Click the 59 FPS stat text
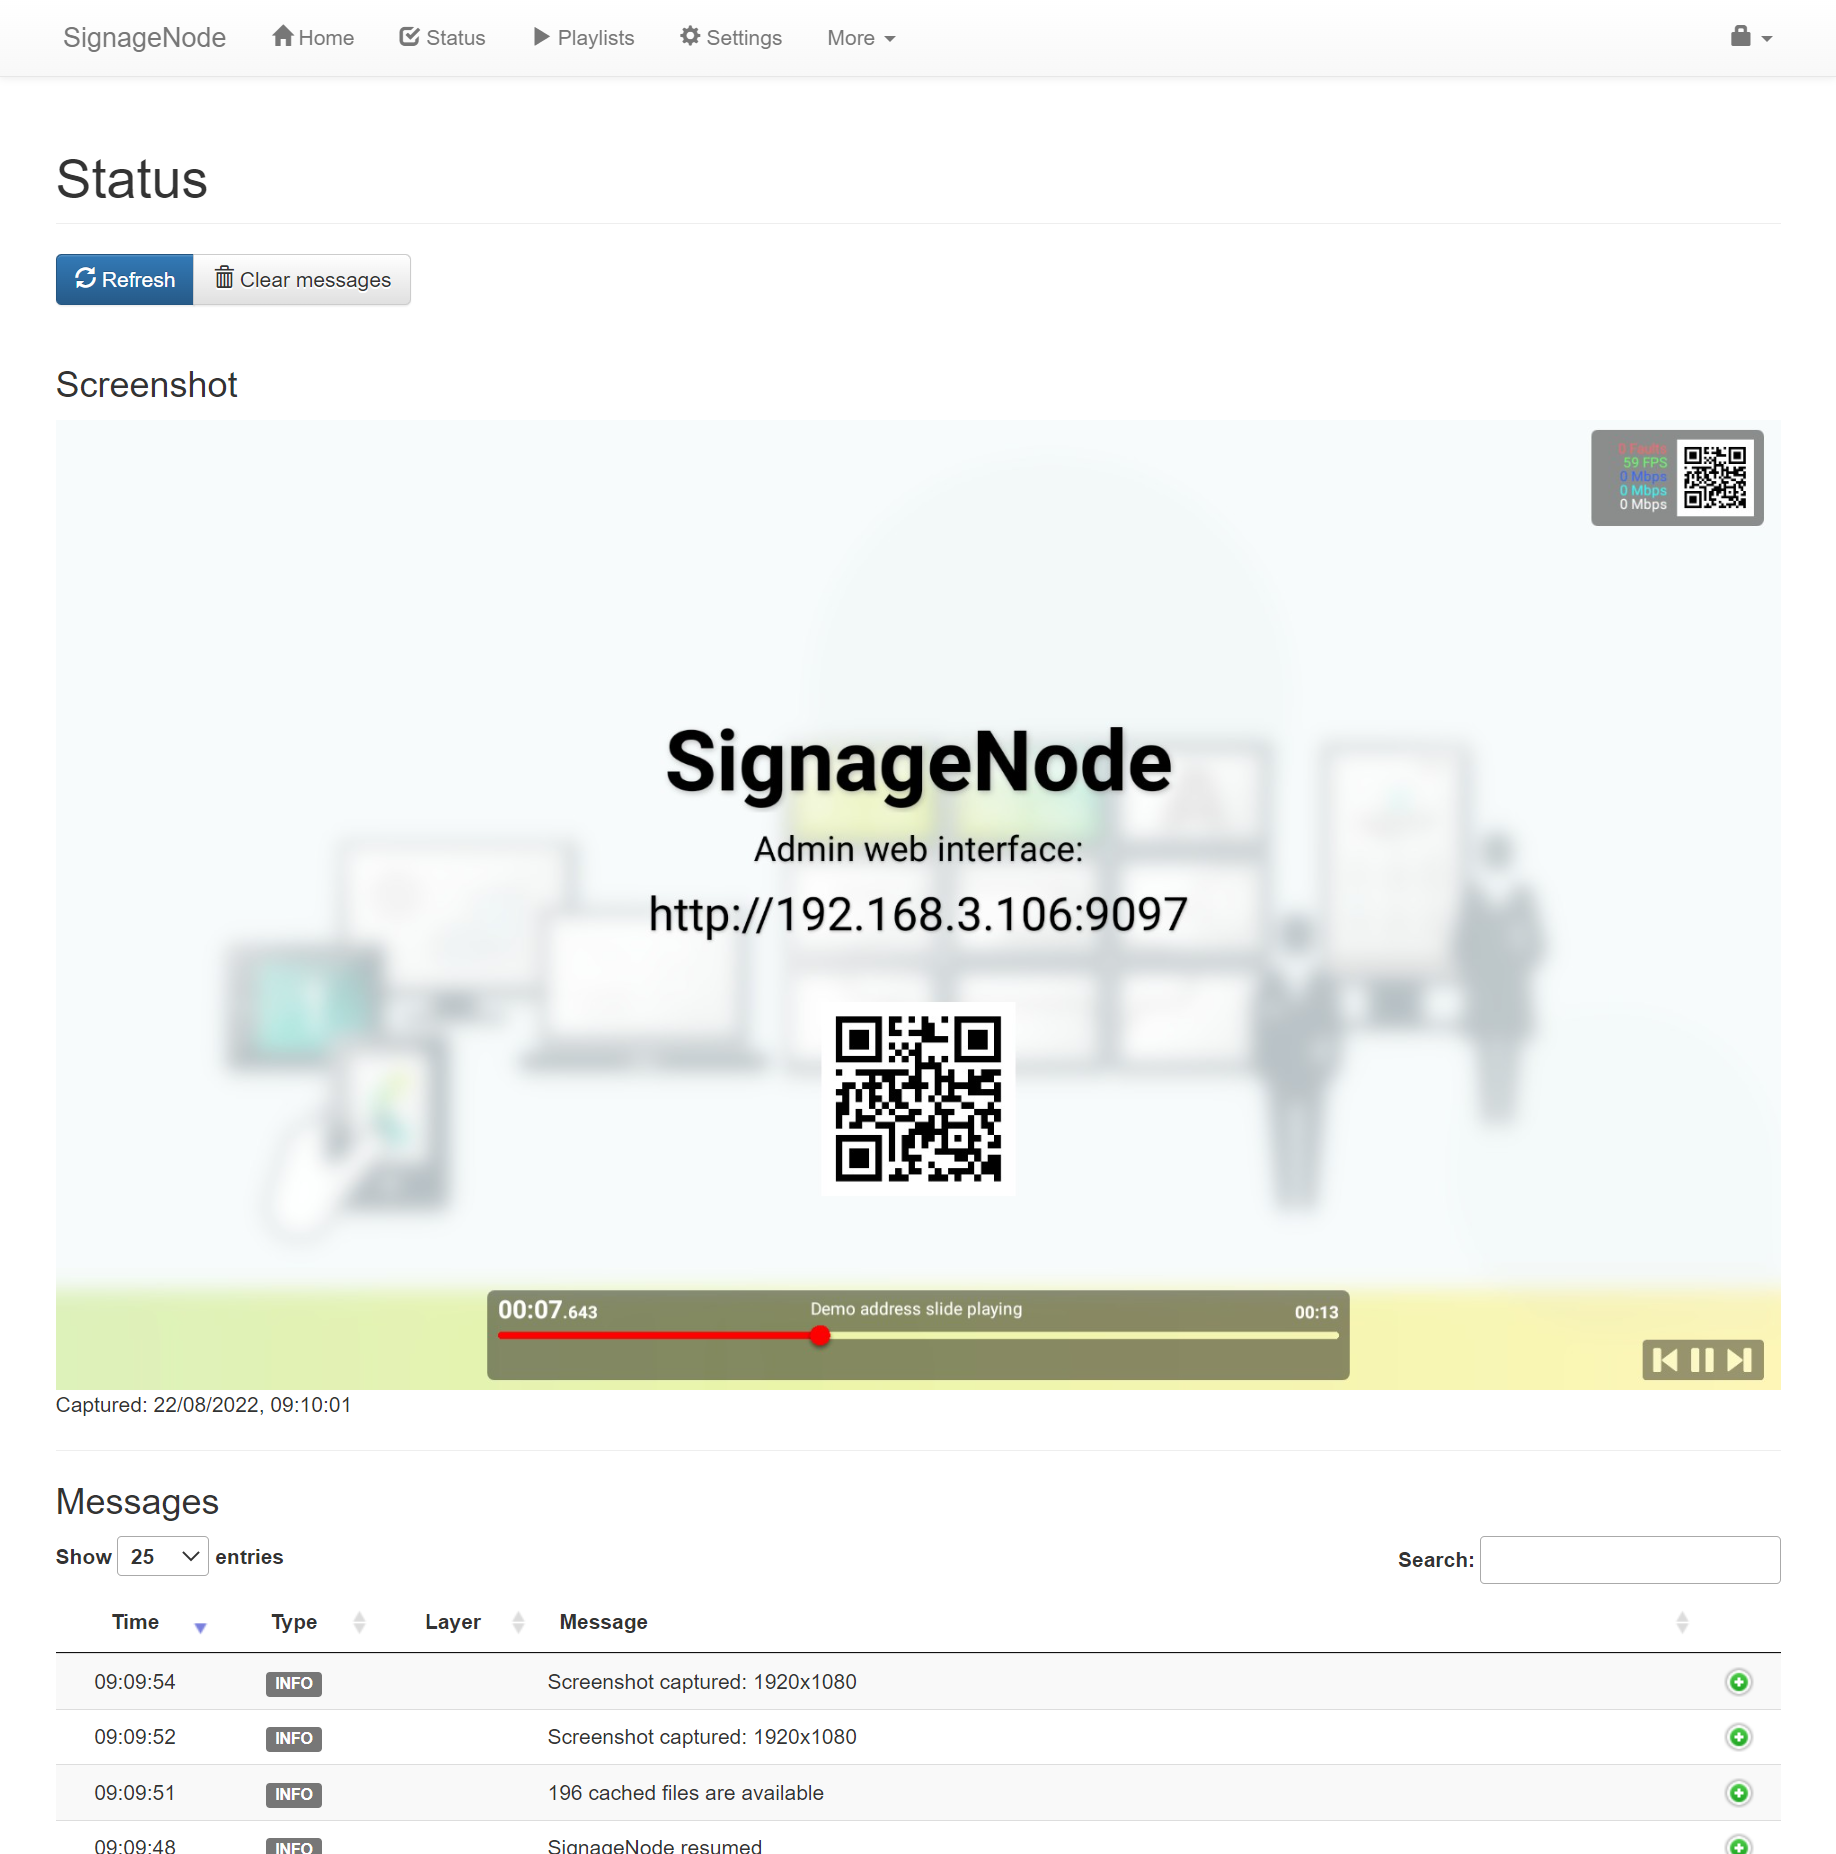Screen dimensions: 1836x1854 pyautogui.click(x=1645, y=462)
